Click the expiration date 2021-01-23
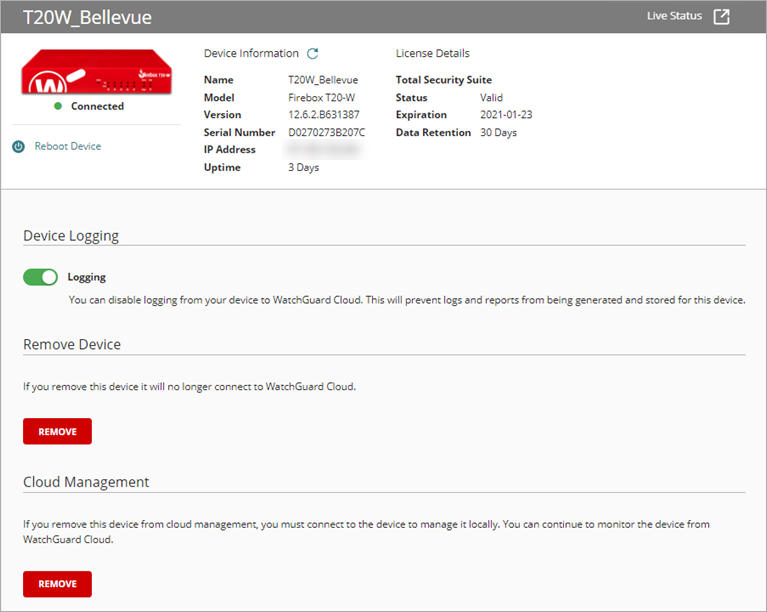 [x=507, y=115]
